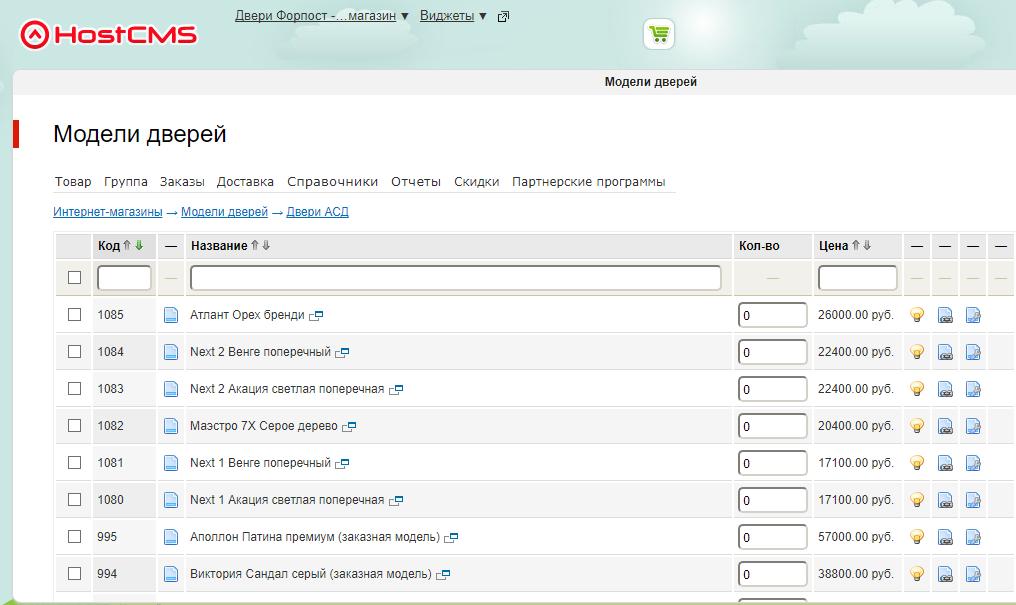This screenshot has height=605, width=1016.
Task: Open product Next 2 Акация светлая поперечная
Action: click(x=287, y=389)
